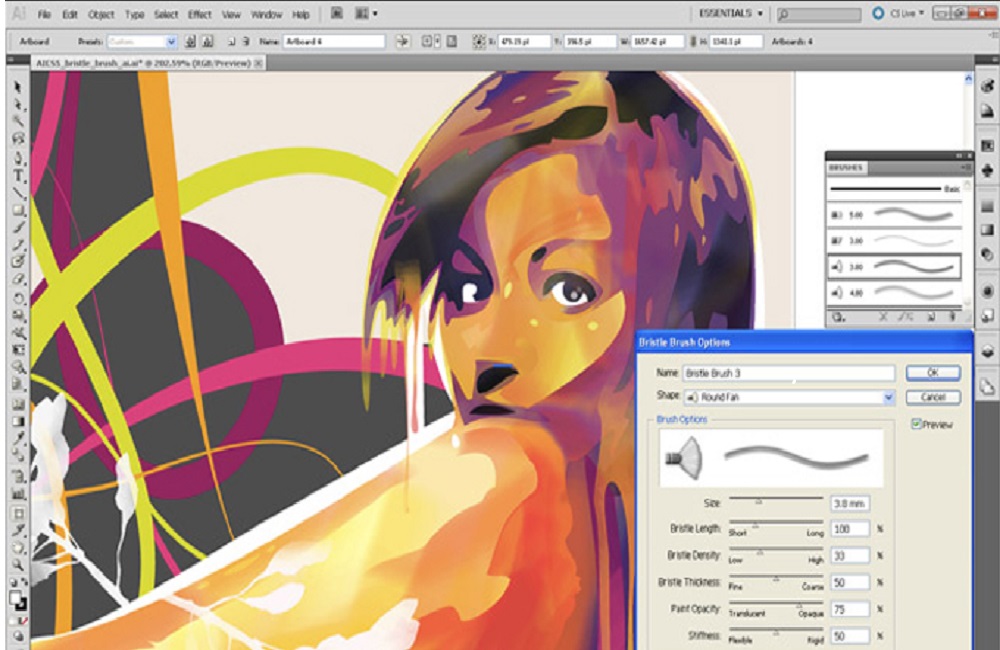Click Remove Brush Stroke icon in Brushes panel
The height and width of the screenshot is (650, 1000).
(x=884, y=316)
